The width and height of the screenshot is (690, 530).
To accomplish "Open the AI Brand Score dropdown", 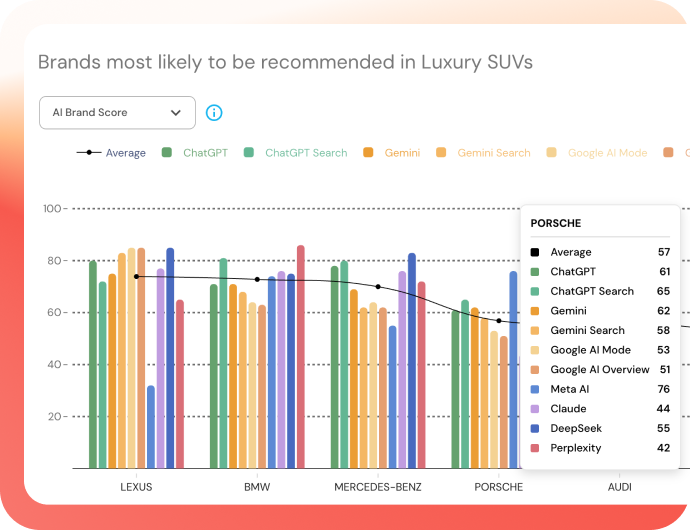I will [117, 113].
